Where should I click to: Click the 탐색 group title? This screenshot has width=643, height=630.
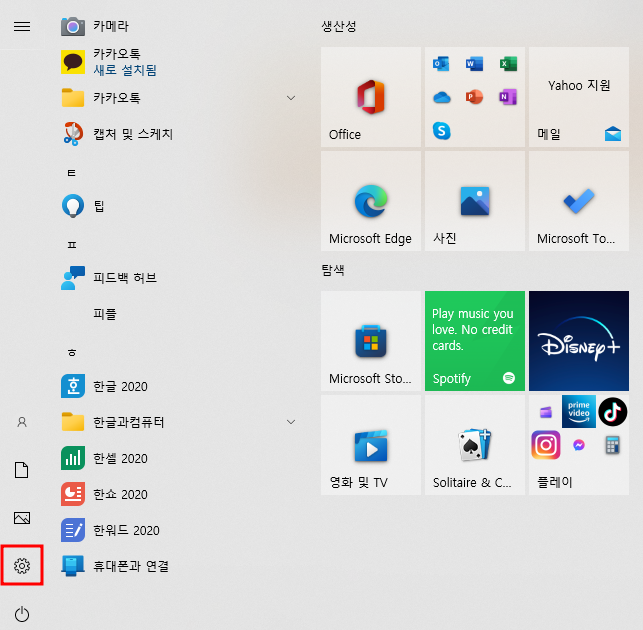pyautogui.click(x=333, y=270)
